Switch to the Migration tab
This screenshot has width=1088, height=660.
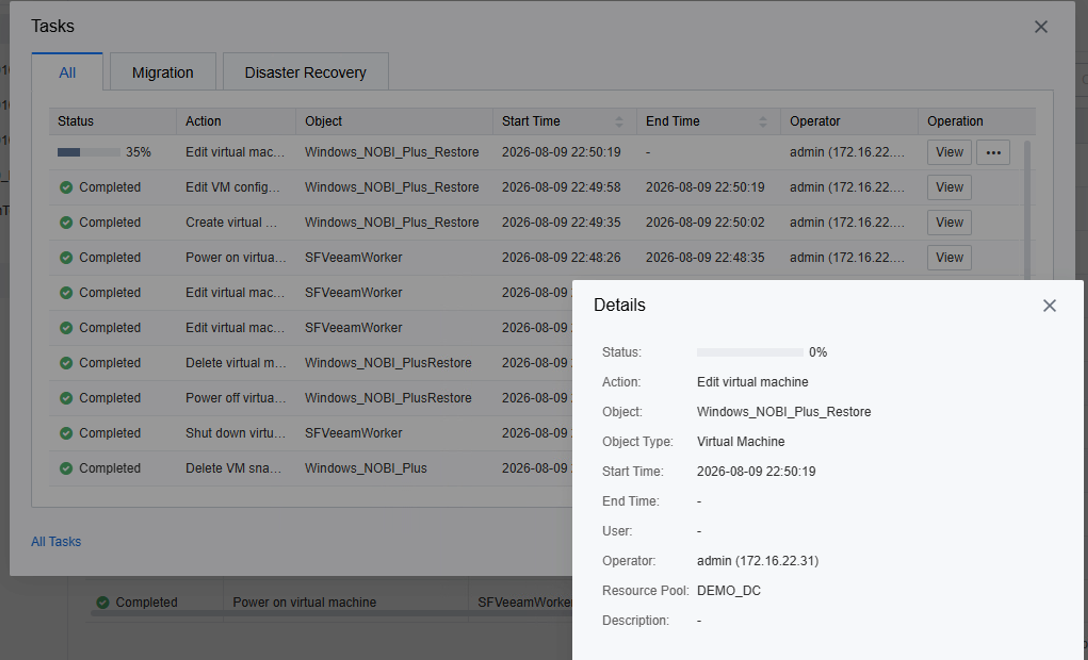coord(163,72)
